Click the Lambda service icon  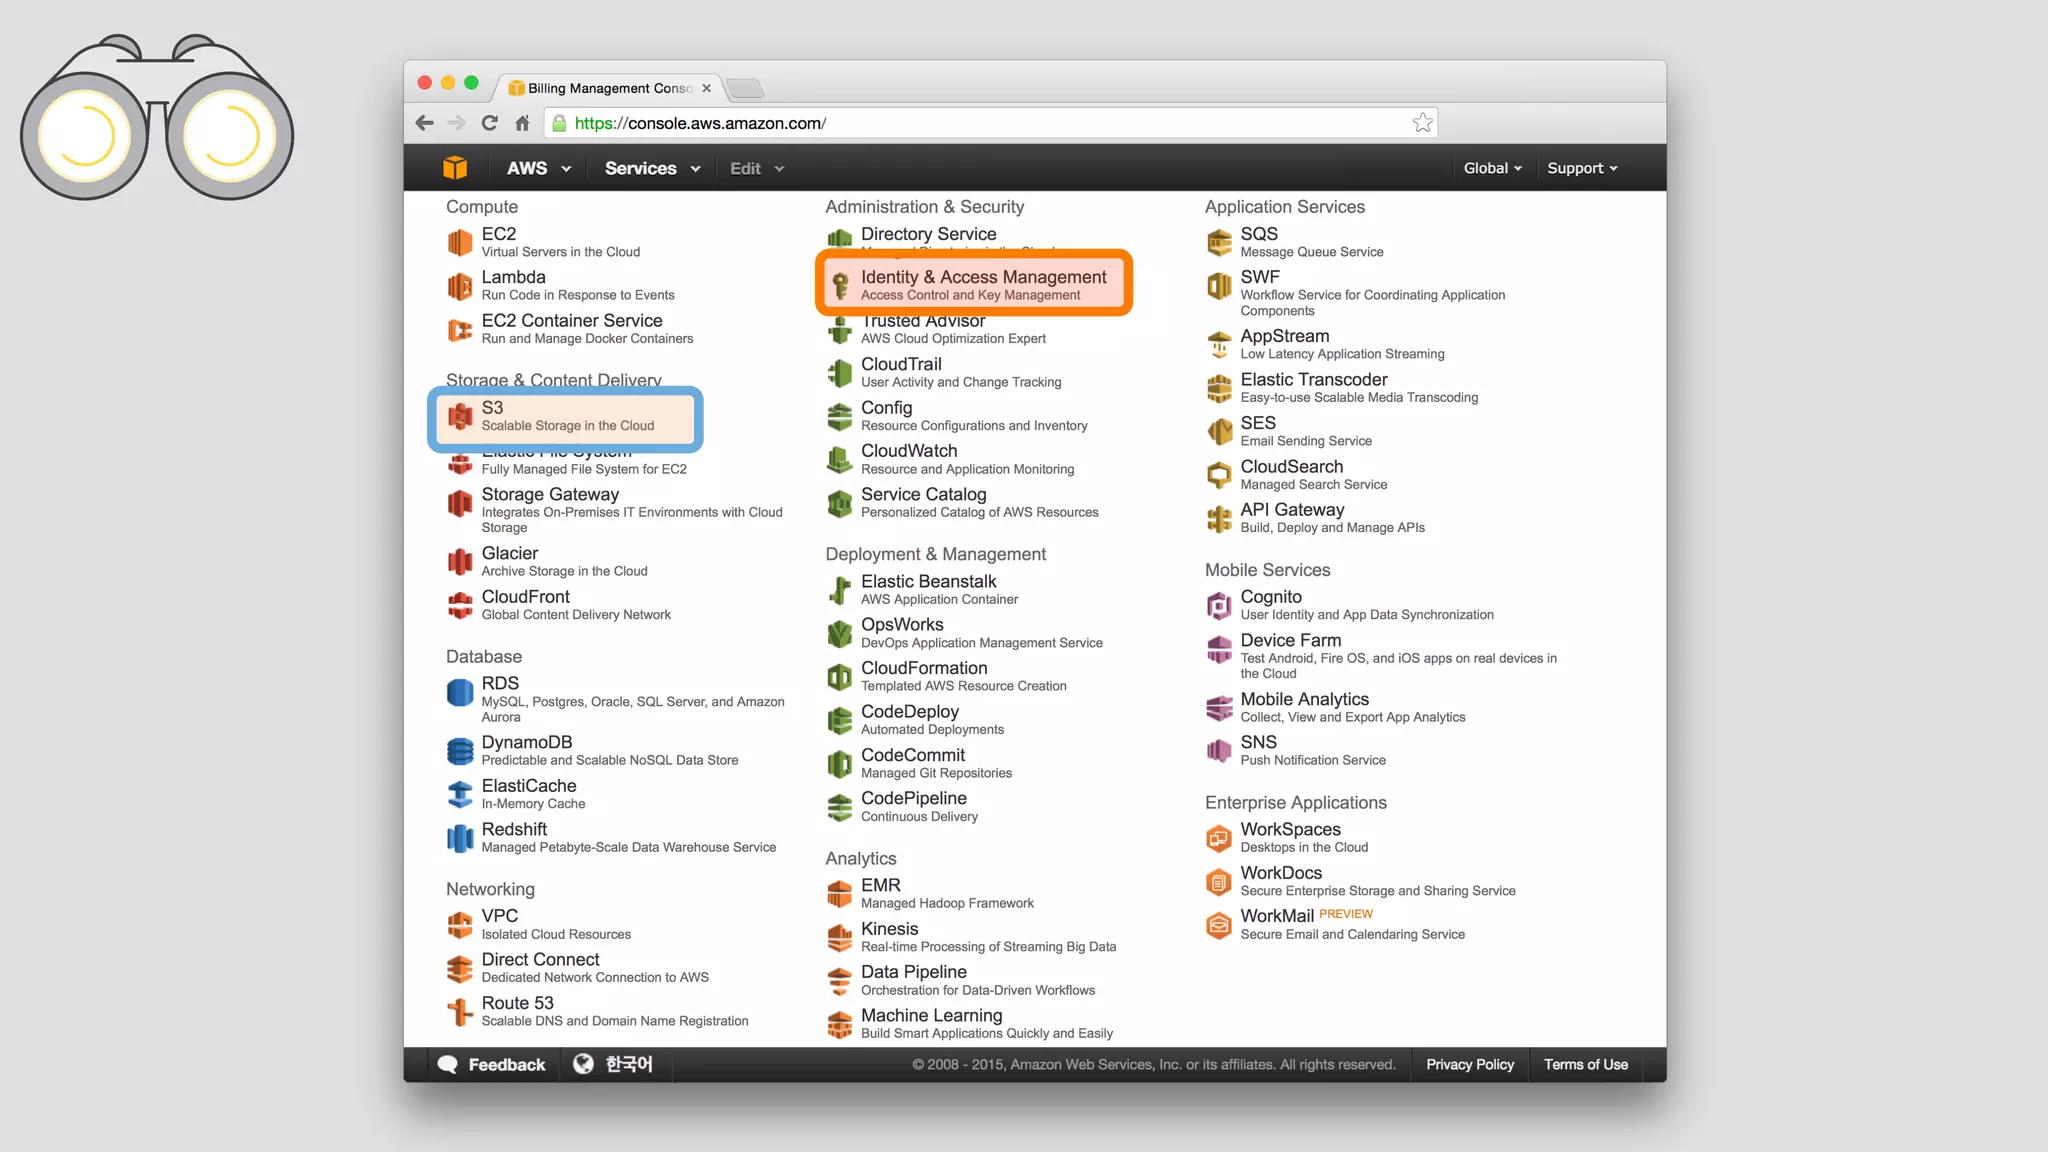pyautogui.click(x=459, y=286)
